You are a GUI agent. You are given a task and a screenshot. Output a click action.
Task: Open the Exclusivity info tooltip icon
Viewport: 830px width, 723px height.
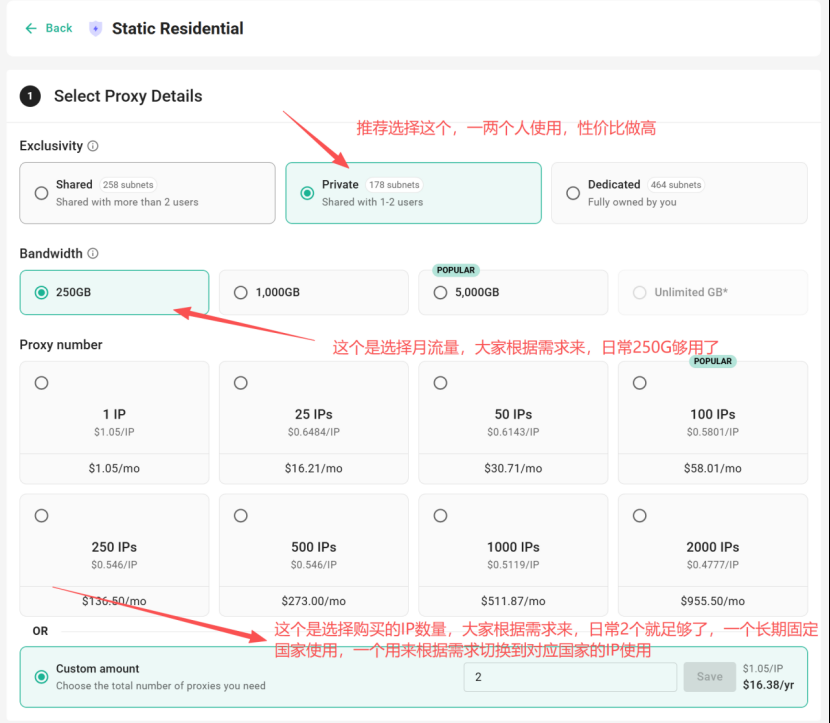[x=93, y=146]
